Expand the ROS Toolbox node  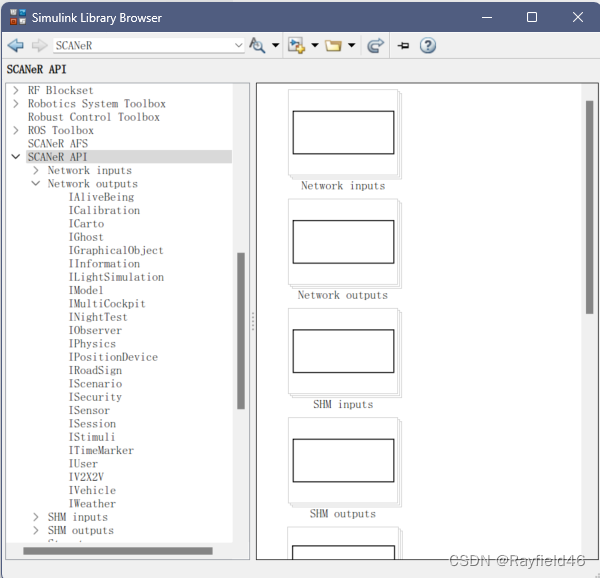coord(16,130)
